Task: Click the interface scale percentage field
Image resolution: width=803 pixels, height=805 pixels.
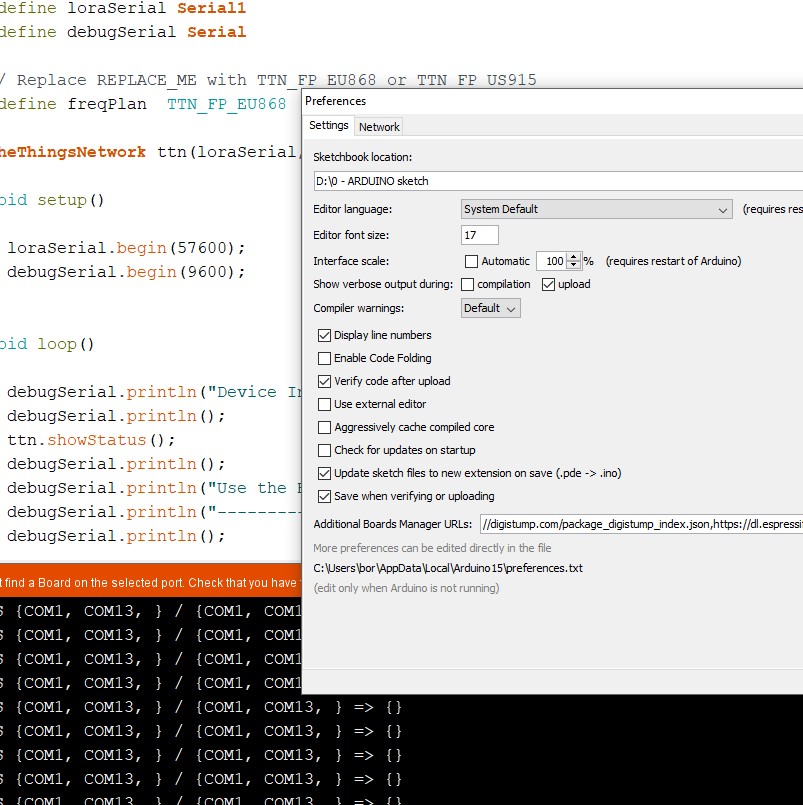Action: coord(551,261)
